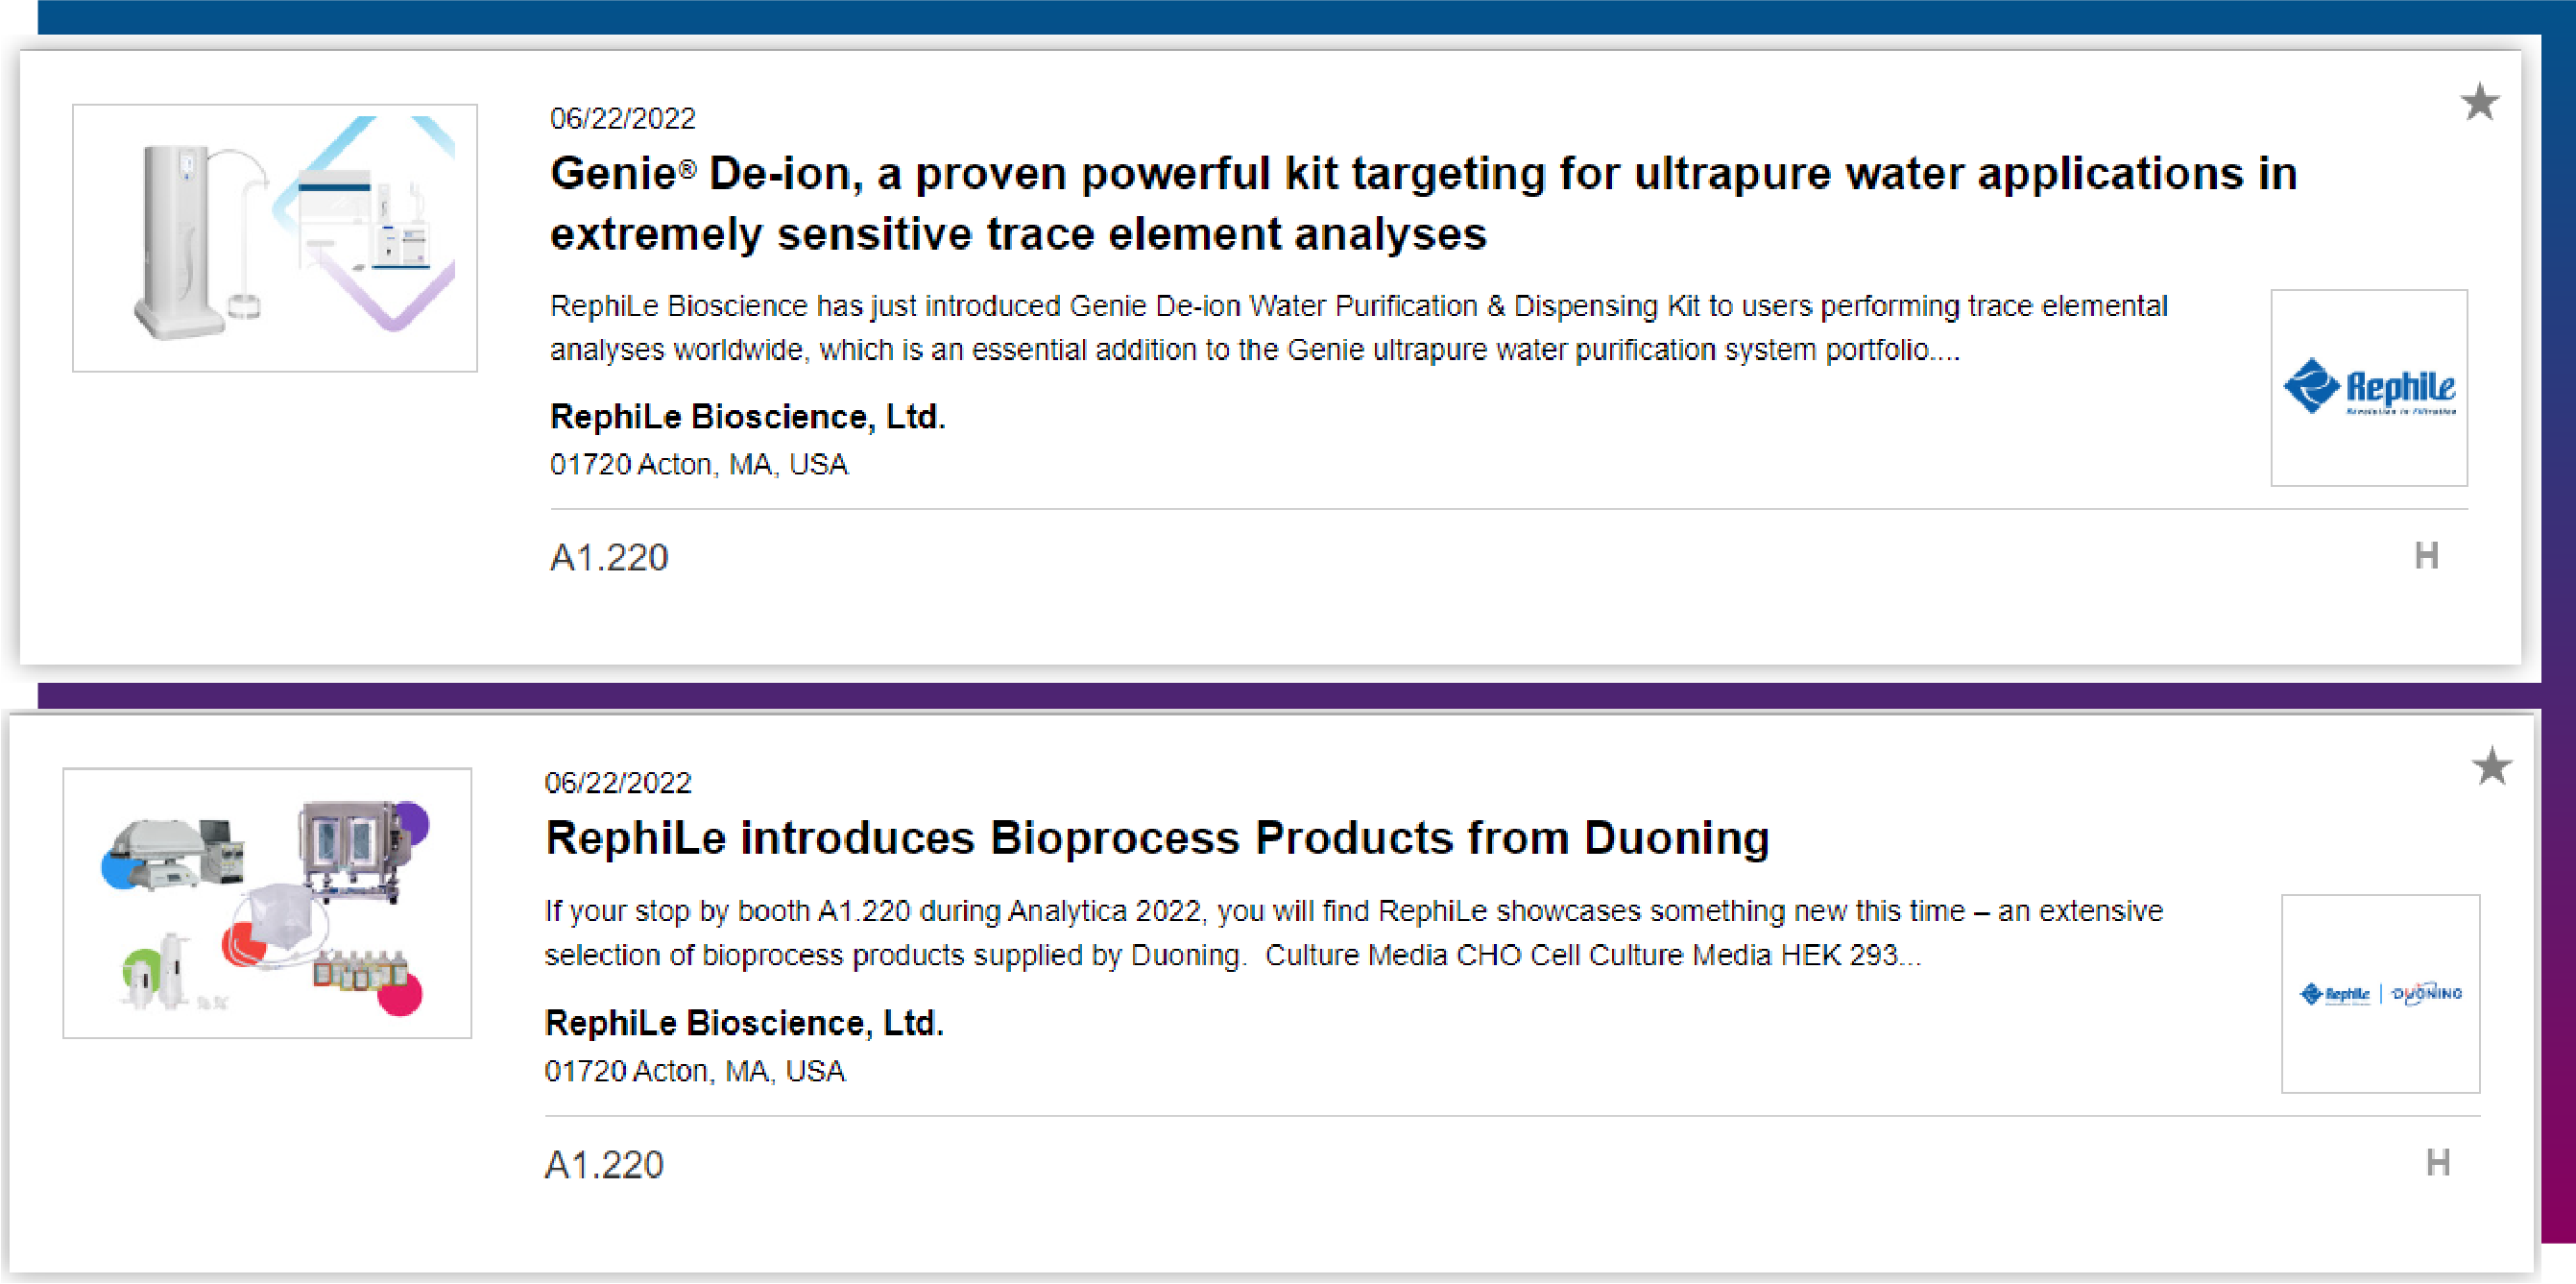Click the first card's article summary text
Viewport: 2576px width, 1284px height.
(1357, 328)
